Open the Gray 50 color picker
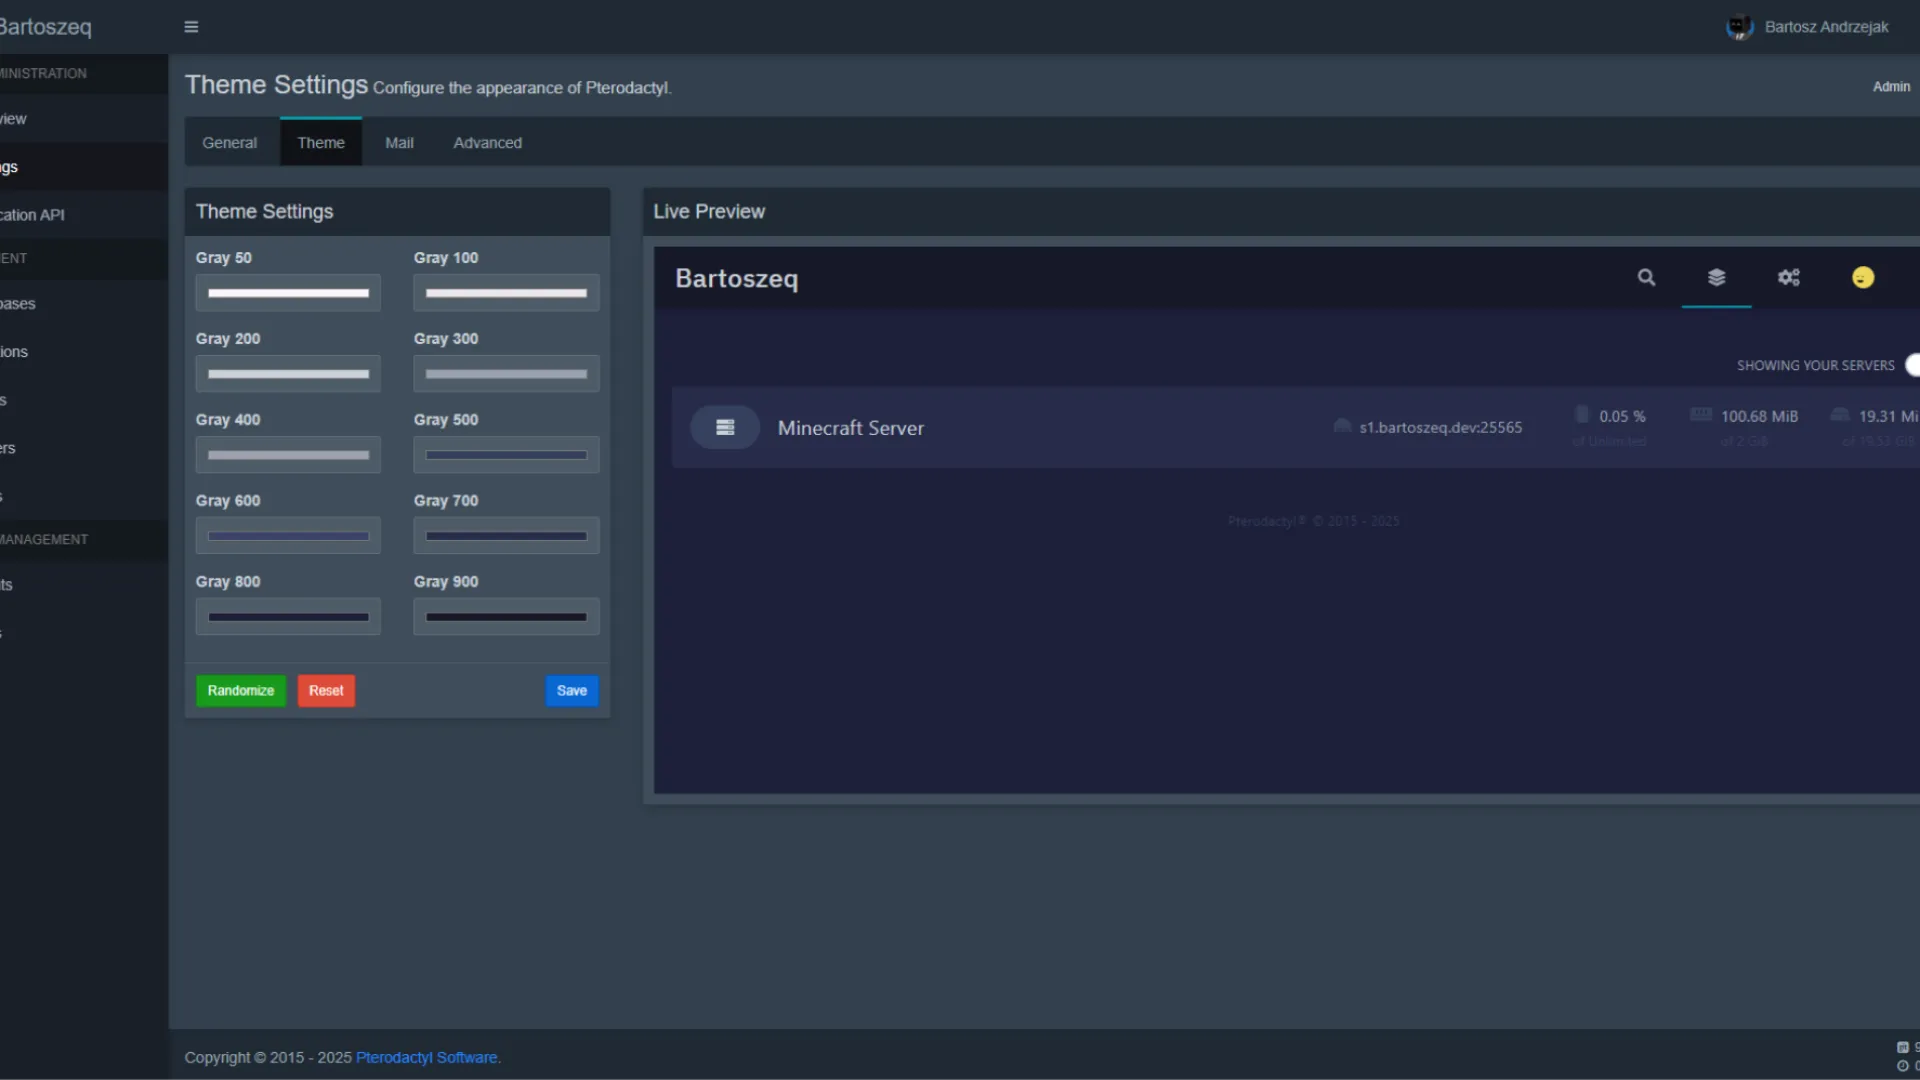The image size is (1920, 1080). [288, 293]
